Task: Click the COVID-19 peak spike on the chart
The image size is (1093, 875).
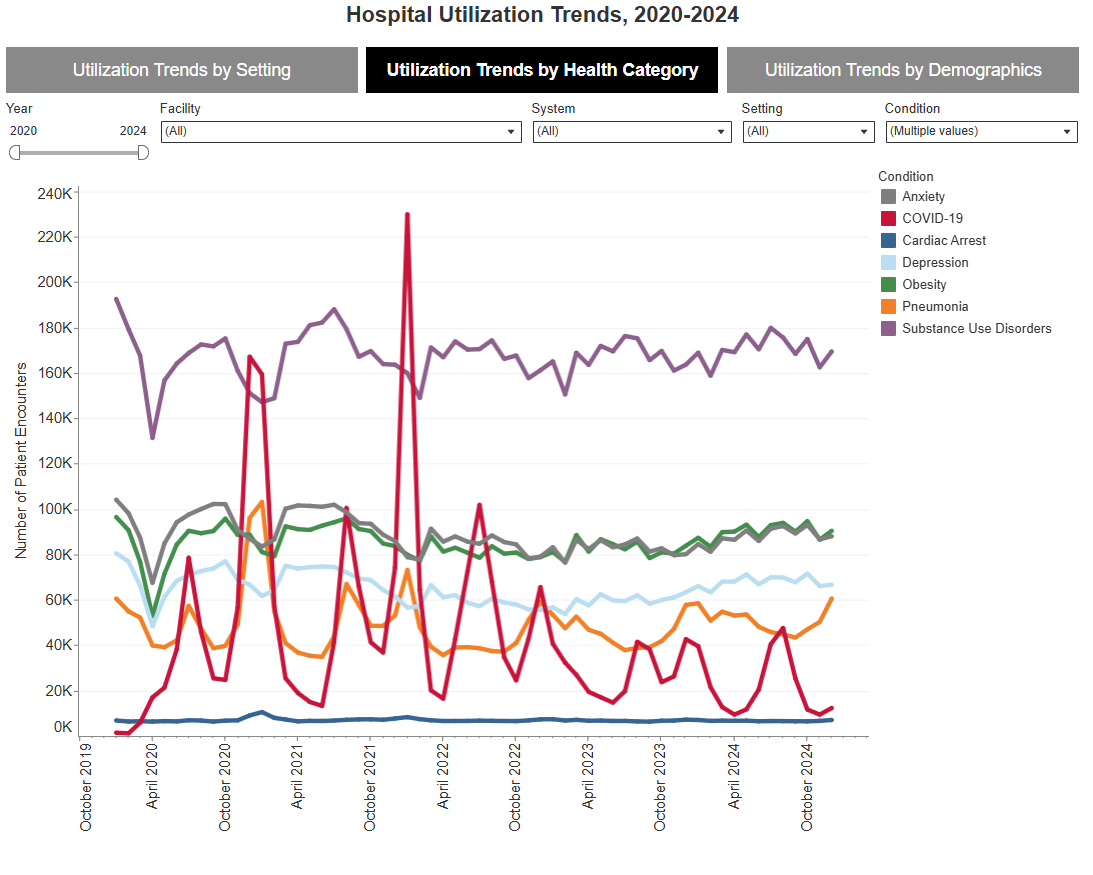Action: click(x=407, y=213)
